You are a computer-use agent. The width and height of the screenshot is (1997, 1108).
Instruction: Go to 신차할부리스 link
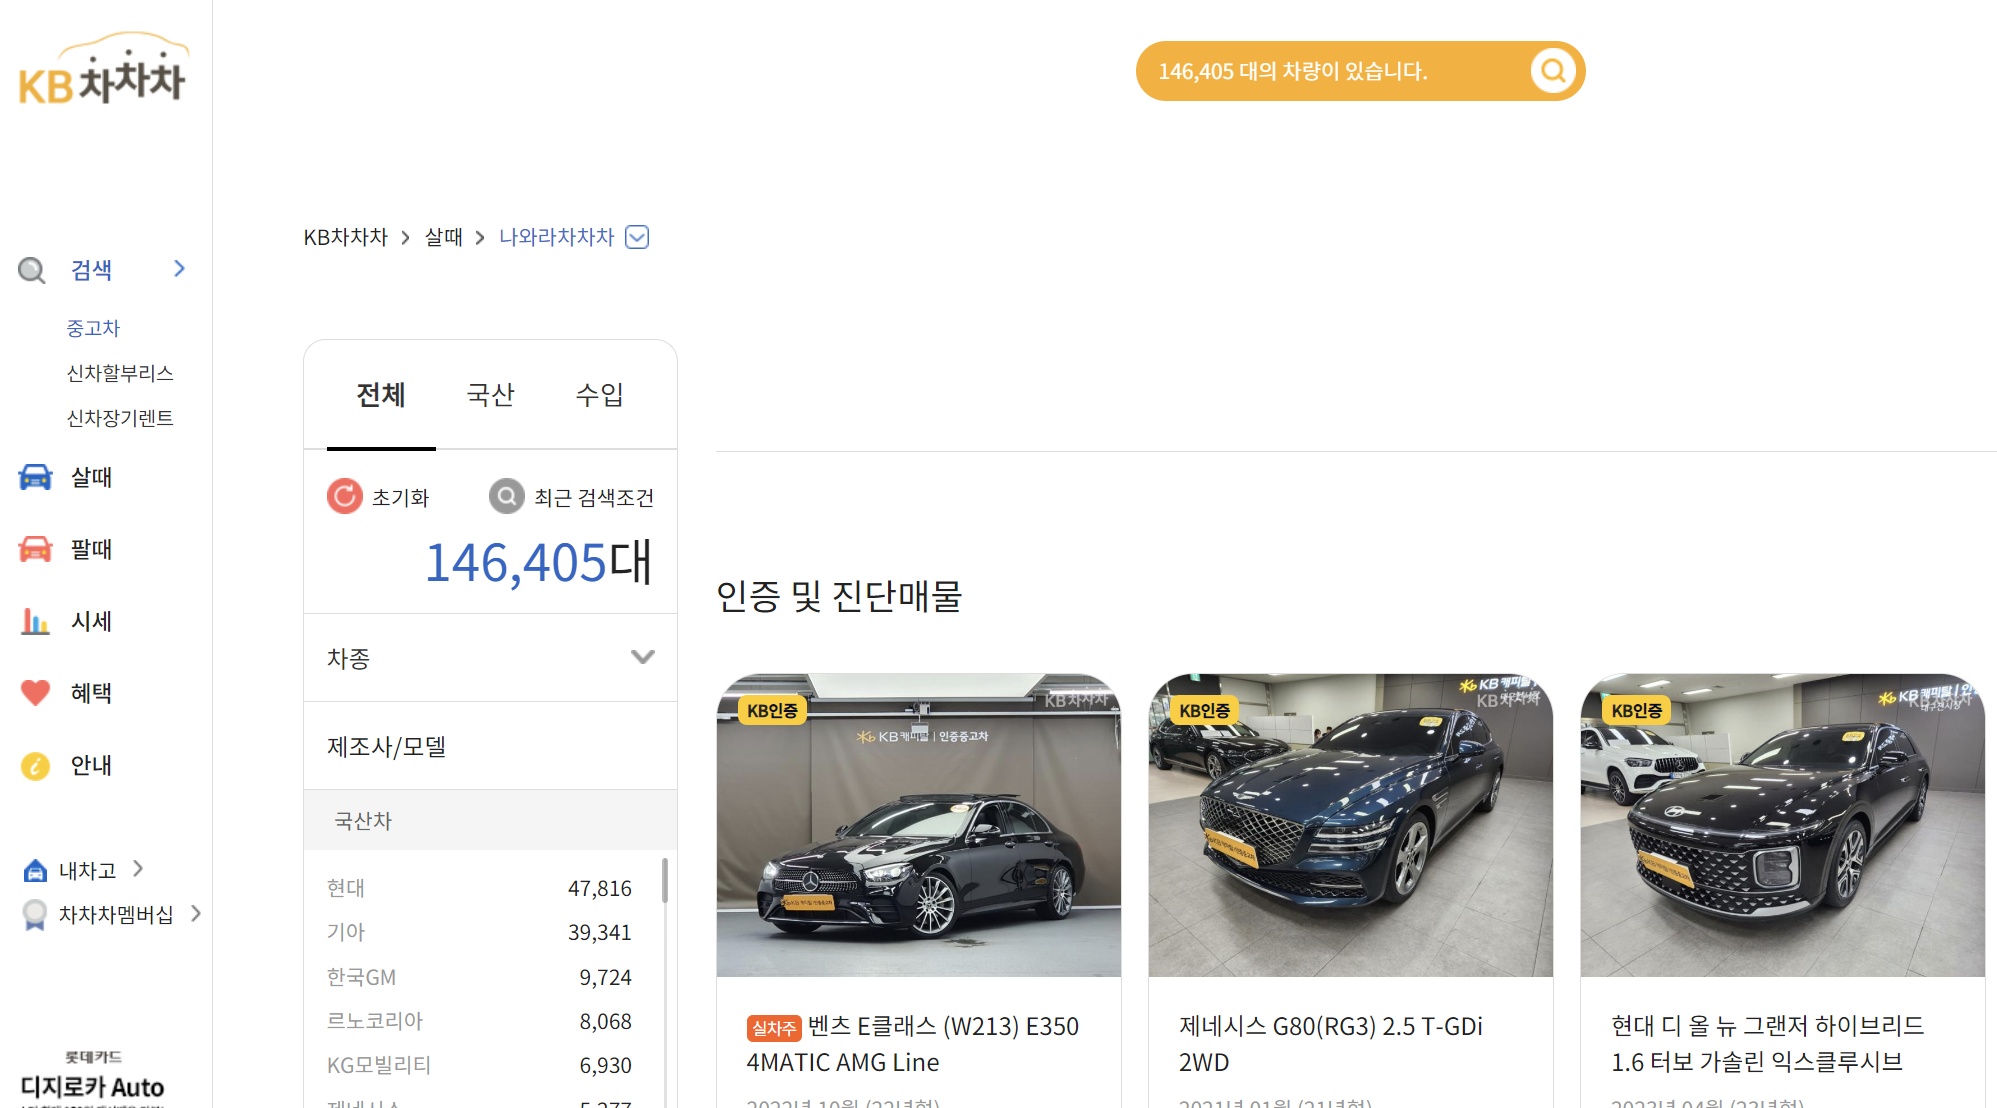tap(120, 373)
